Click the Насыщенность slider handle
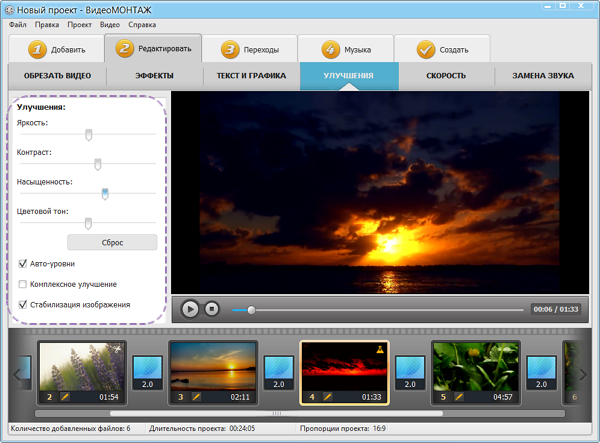This screenshot has height=443, width=600. [105, 194]
